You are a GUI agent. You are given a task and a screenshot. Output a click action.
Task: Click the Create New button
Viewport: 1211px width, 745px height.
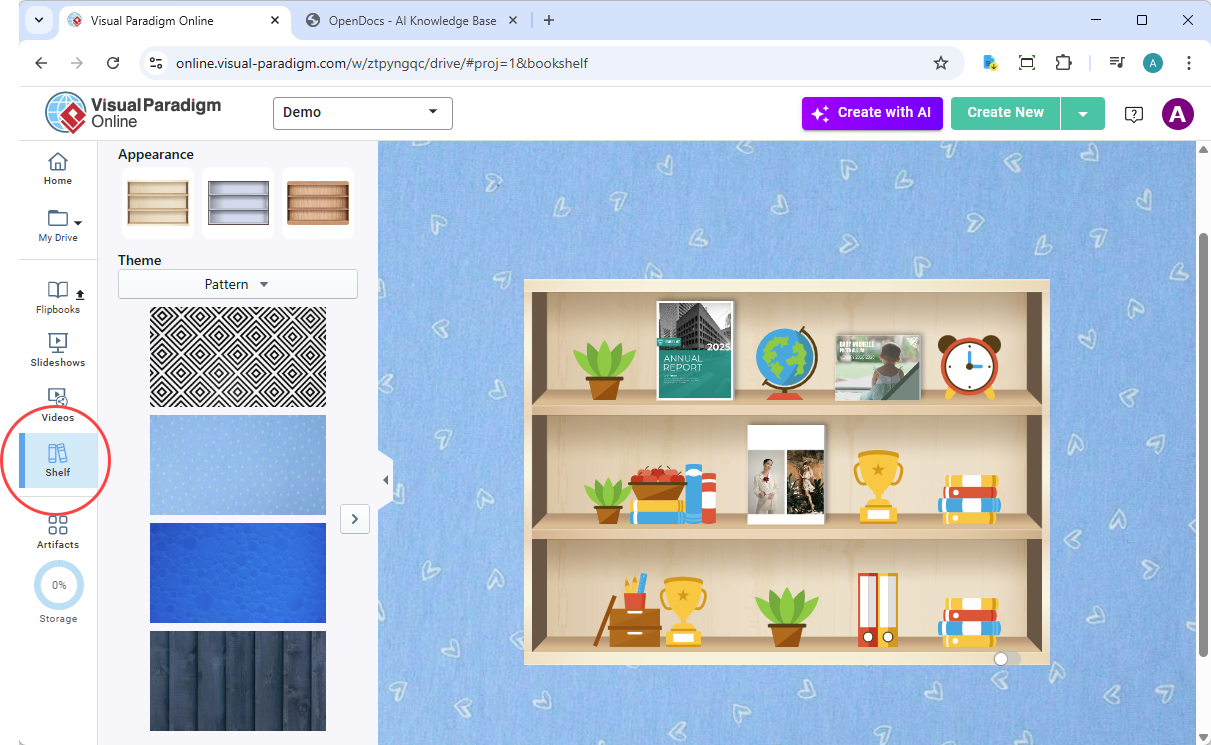[x=1005, y=113]
